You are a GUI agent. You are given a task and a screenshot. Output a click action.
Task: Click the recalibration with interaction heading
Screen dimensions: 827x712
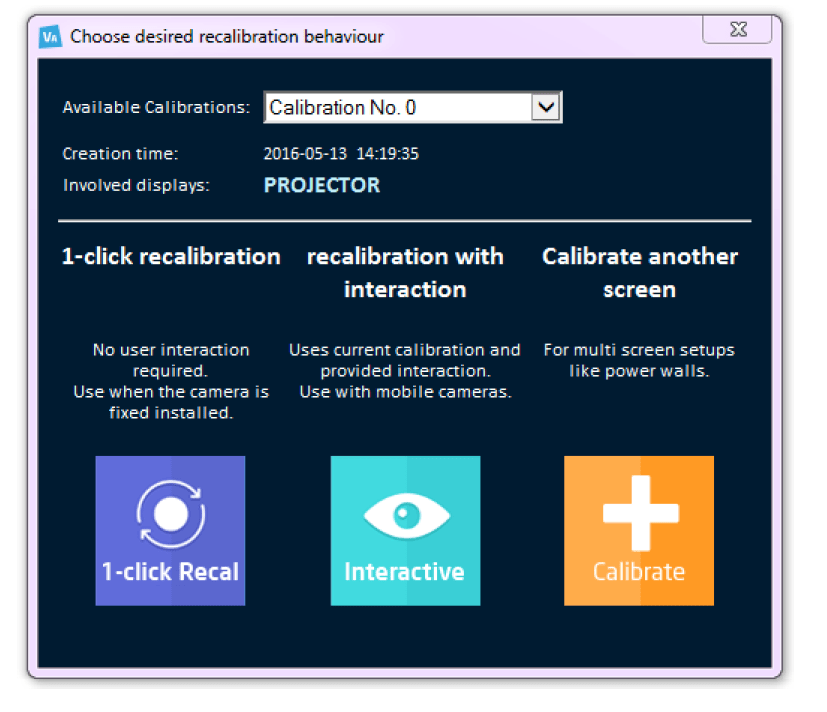404,272
